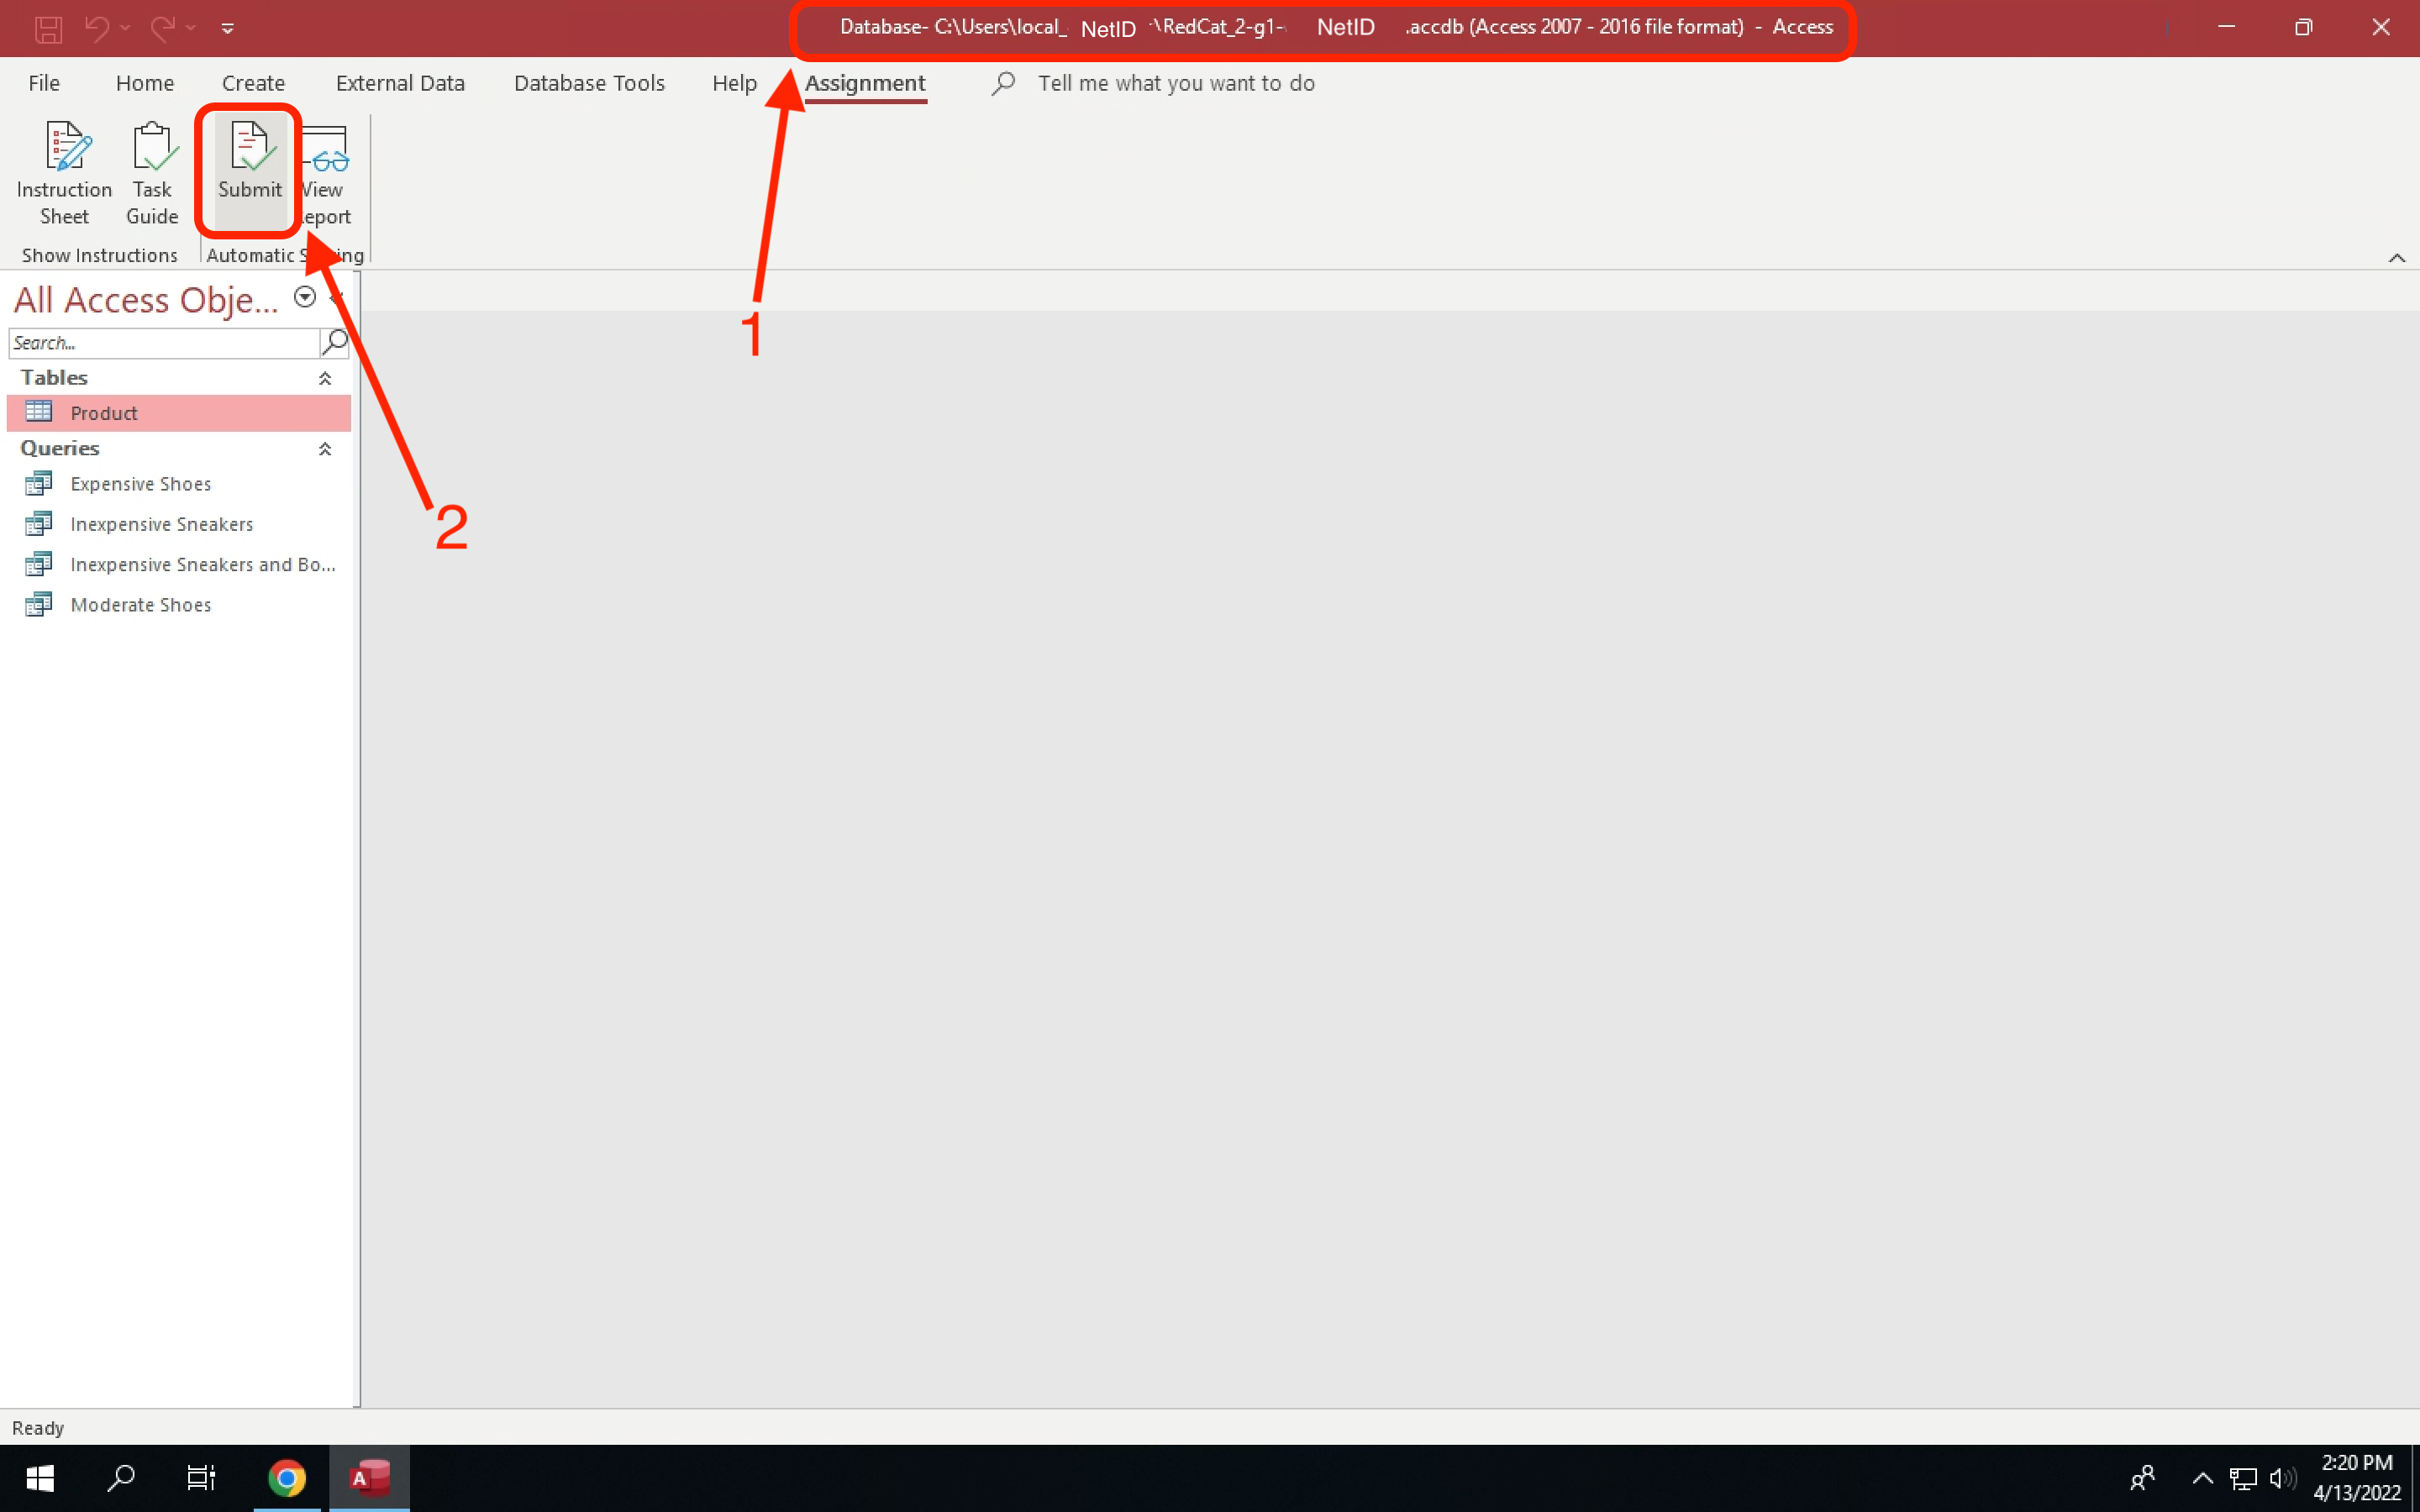Collapse the Tables group

[325, 378]
